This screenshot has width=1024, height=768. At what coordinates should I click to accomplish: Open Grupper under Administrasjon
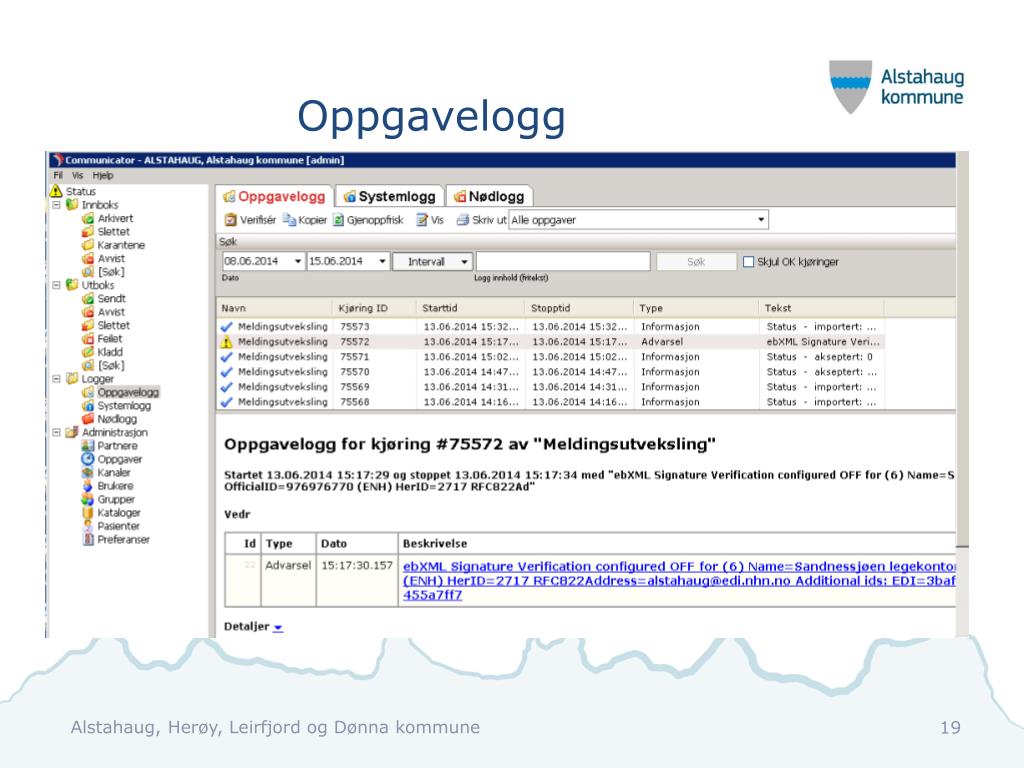(x=108, y=499)
